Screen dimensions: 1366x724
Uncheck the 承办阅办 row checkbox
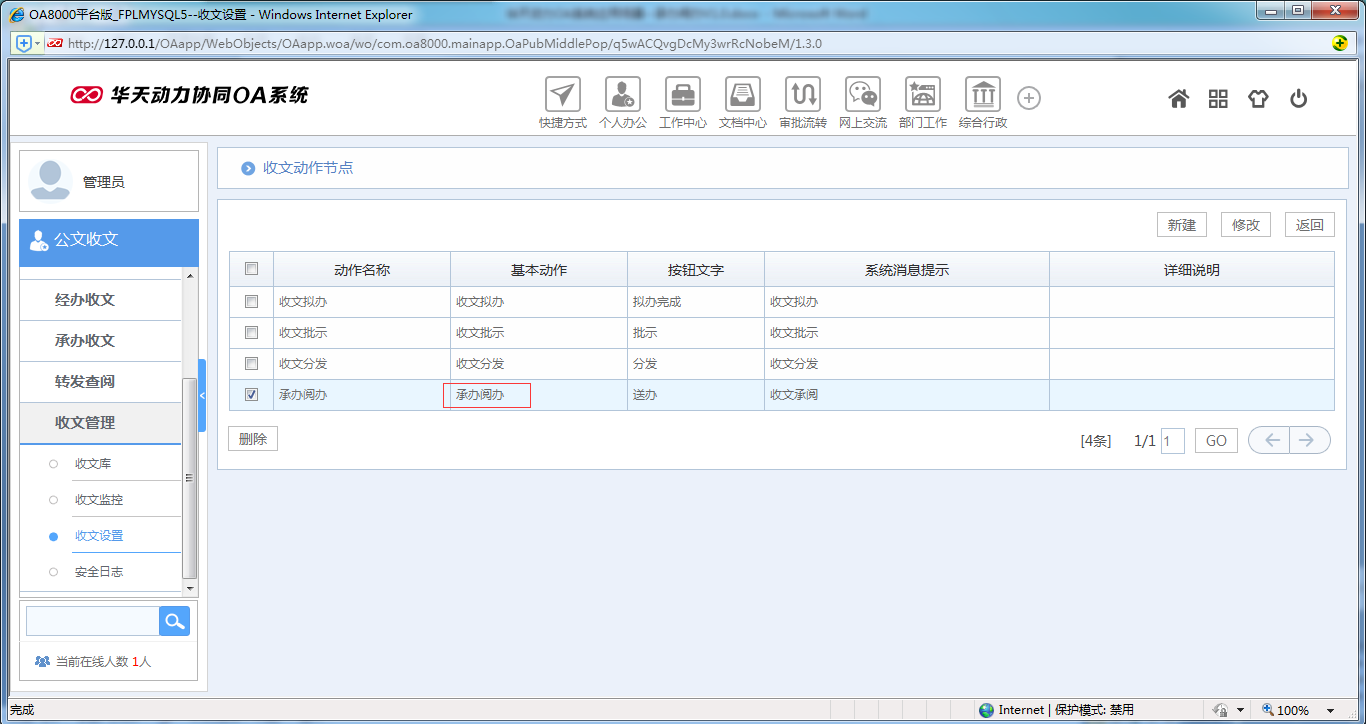[252, 394]
